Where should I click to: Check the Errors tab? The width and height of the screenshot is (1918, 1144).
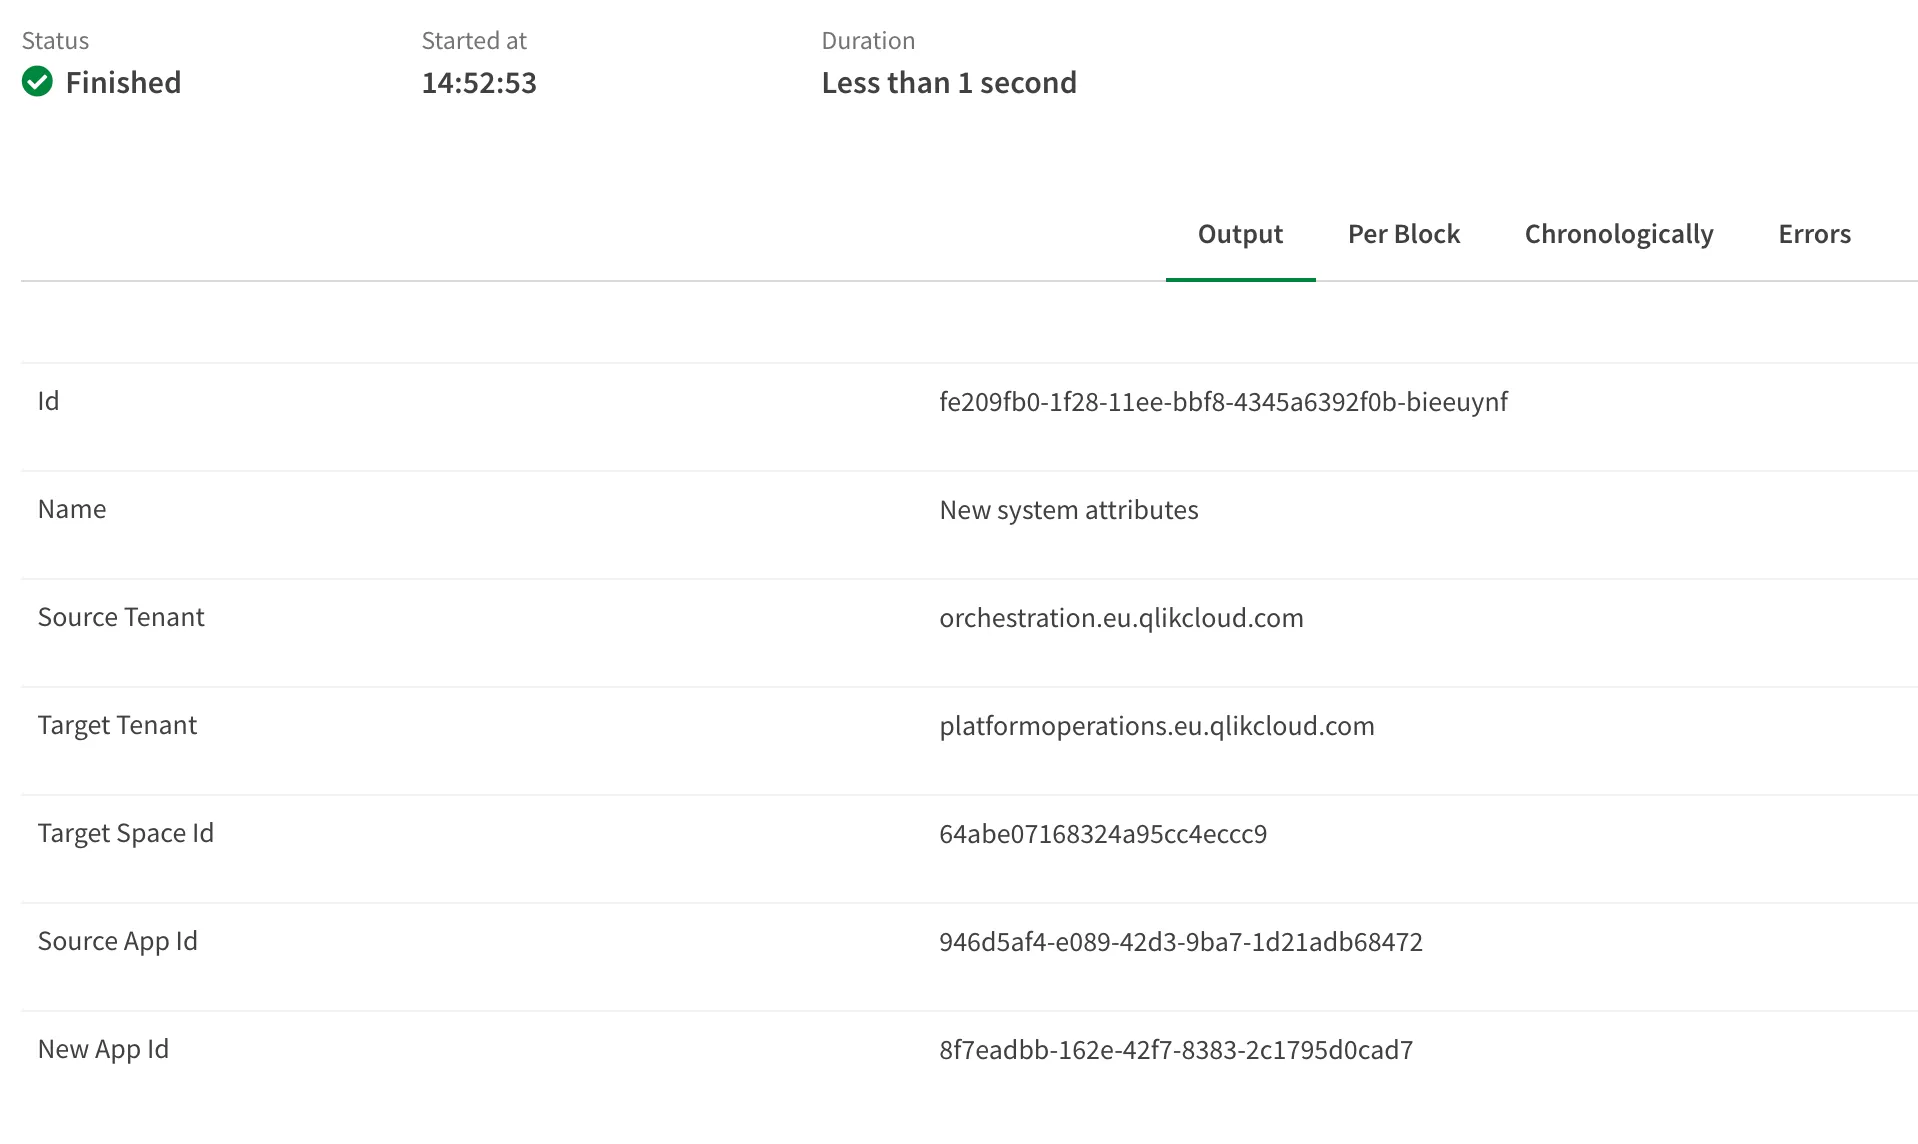1813,234
